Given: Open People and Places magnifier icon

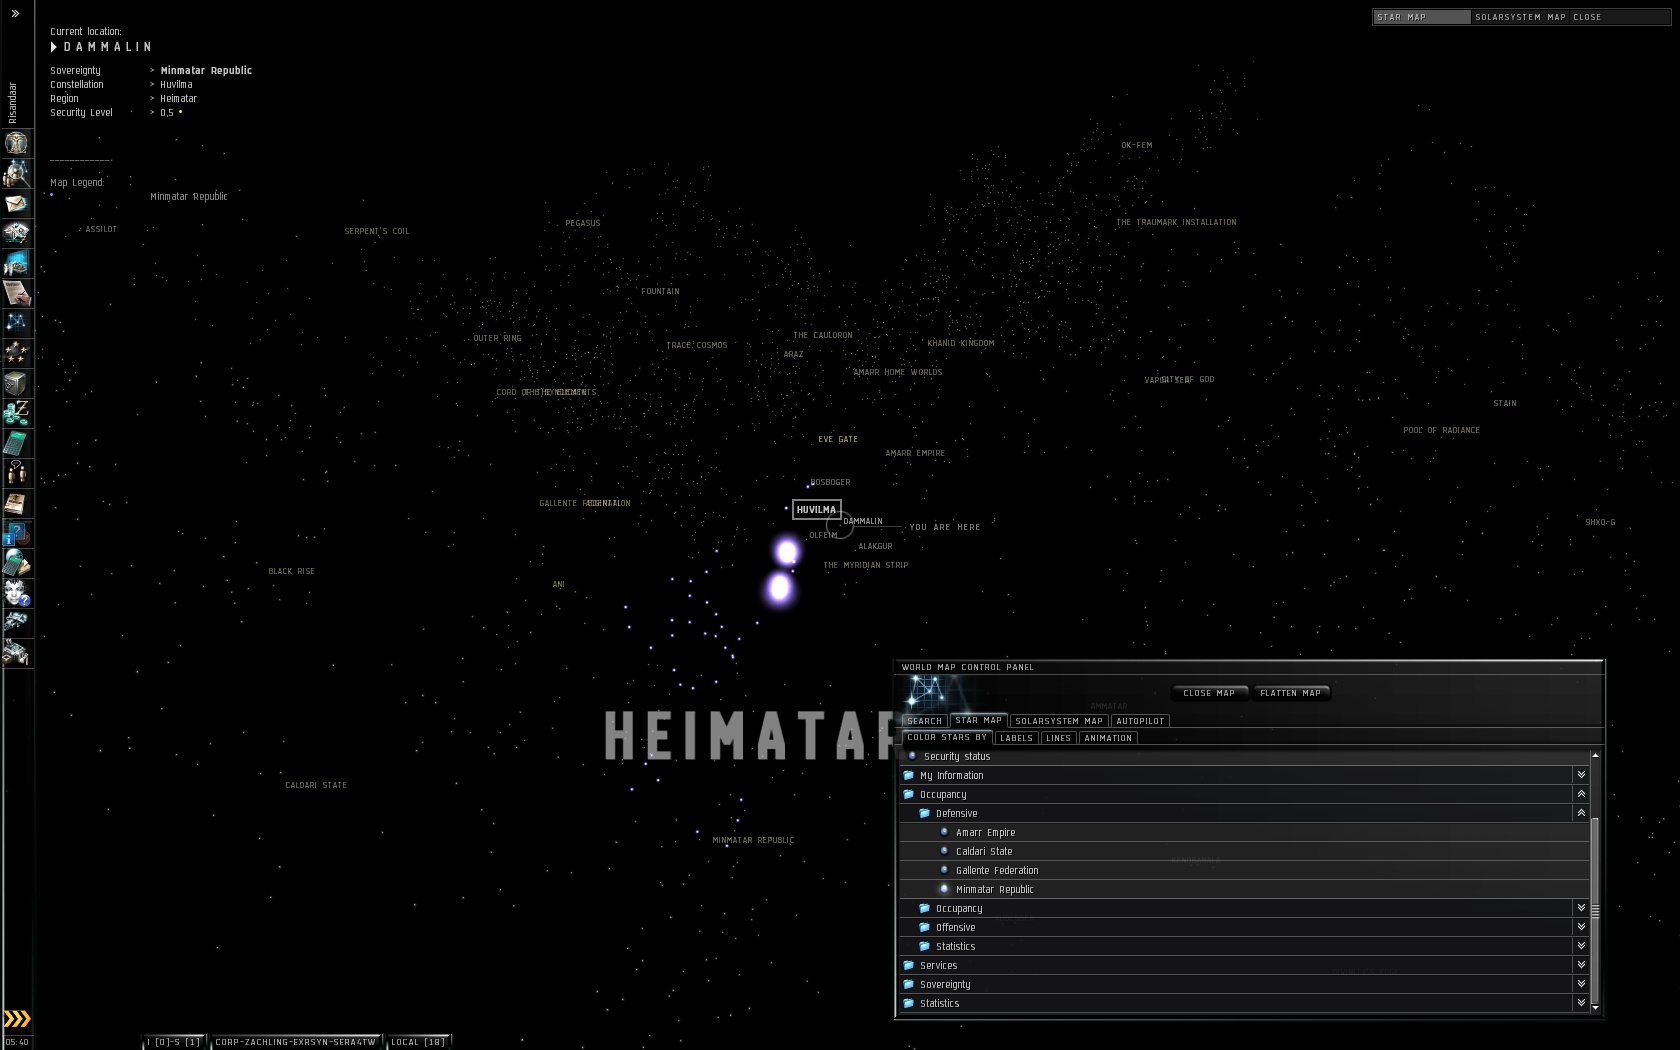Looking at the screenshot, I should (x=16, y=173).
